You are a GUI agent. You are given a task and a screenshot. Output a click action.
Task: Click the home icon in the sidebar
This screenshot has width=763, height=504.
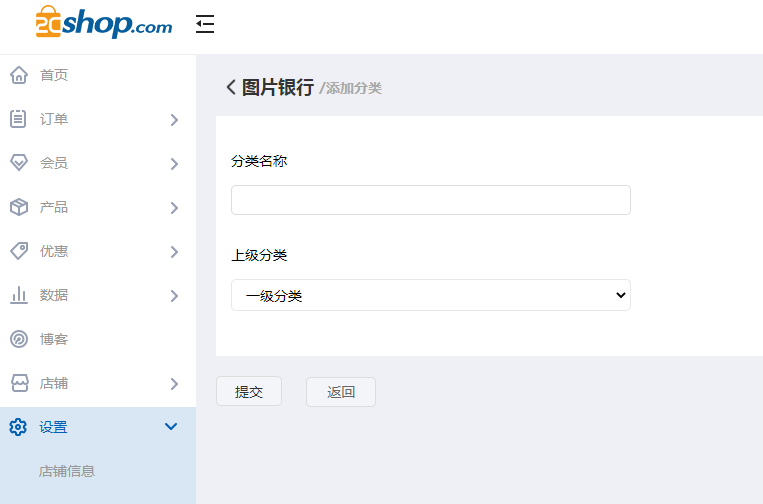[18, 75]
